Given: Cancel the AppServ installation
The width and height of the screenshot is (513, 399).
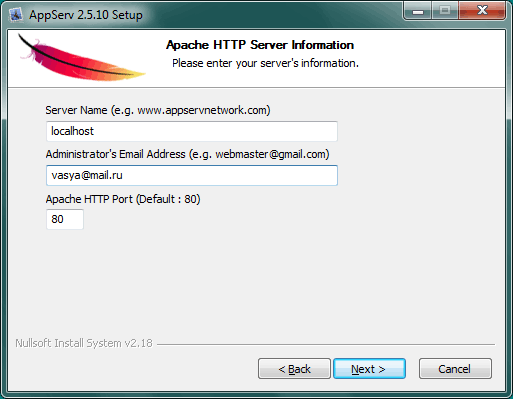Looking at the screenshot, I should coord(455,369).
